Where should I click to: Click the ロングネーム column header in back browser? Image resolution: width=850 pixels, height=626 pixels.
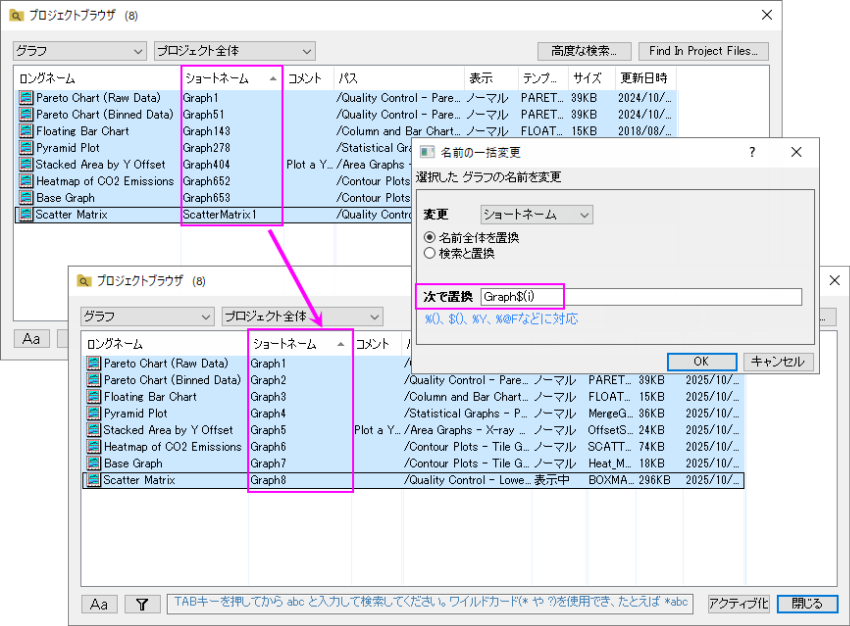(98, 79)
